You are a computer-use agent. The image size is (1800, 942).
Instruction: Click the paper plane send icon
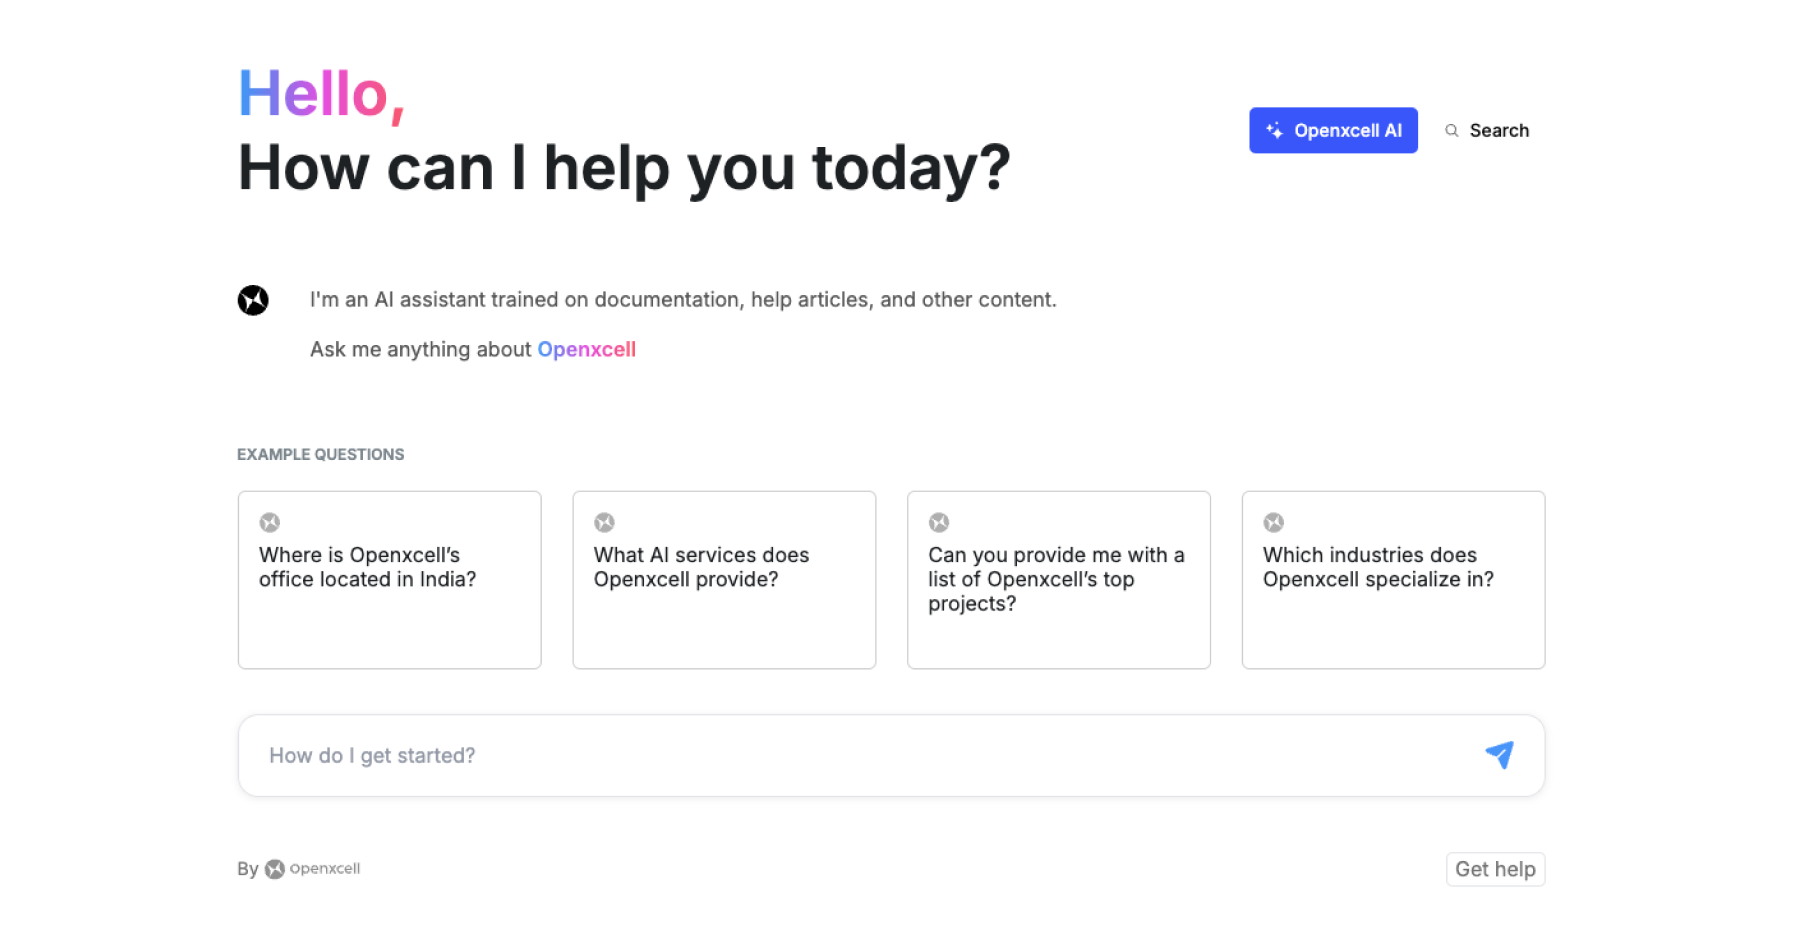pos(1499,755)
